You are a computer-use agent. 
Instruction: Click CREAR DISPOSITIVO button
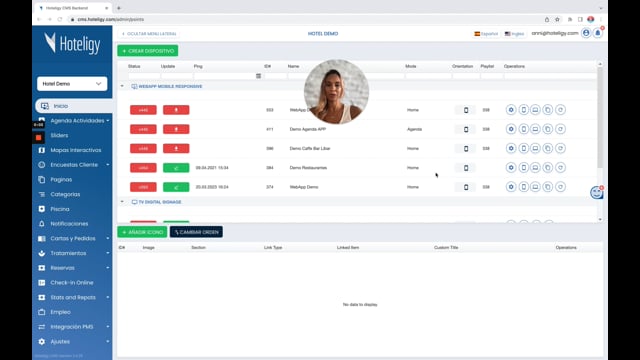pos(148,51)
